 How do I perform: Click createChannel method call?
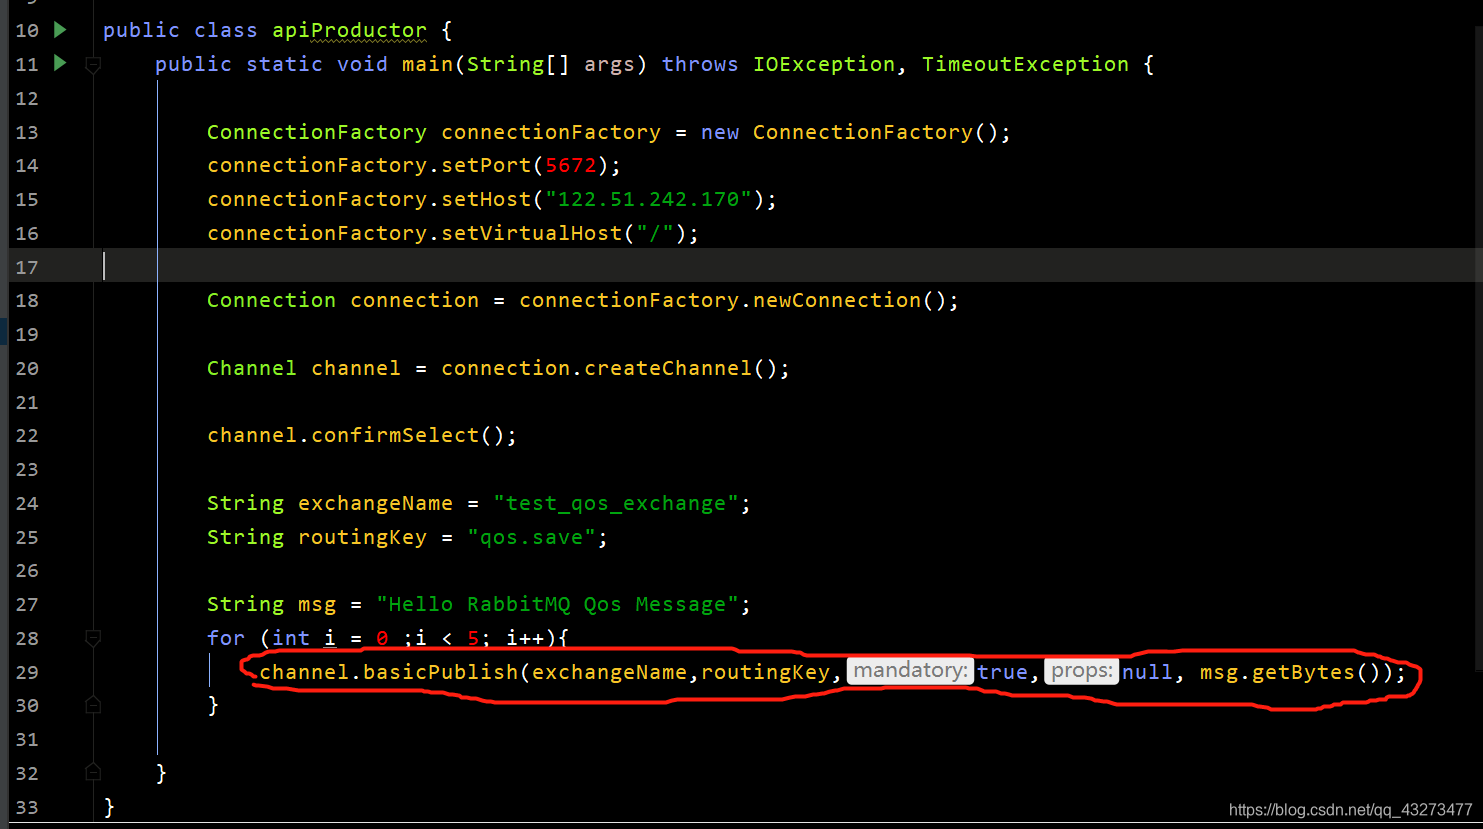tap(668, 368)
